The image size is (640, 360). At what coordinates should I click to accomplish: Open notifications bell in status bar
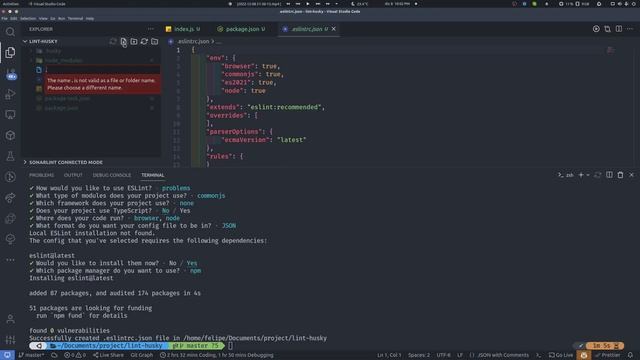(631, 355)
